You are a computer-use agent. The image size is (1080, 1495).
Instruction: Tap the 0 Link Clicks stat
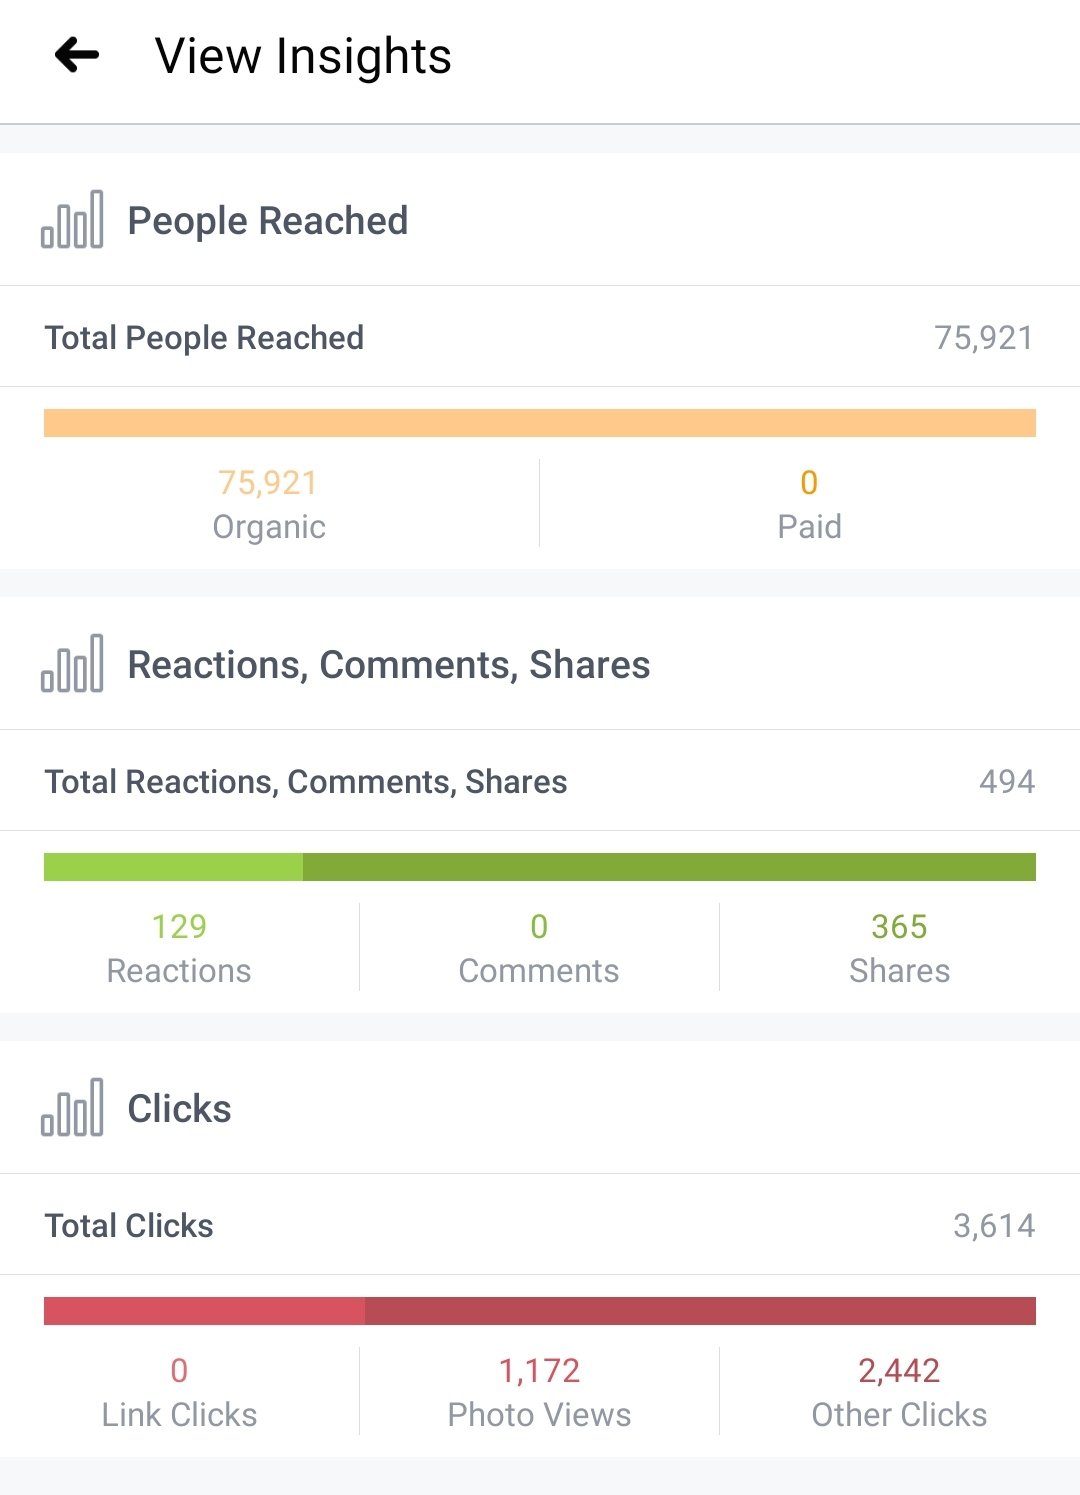tap(179, 1392)
